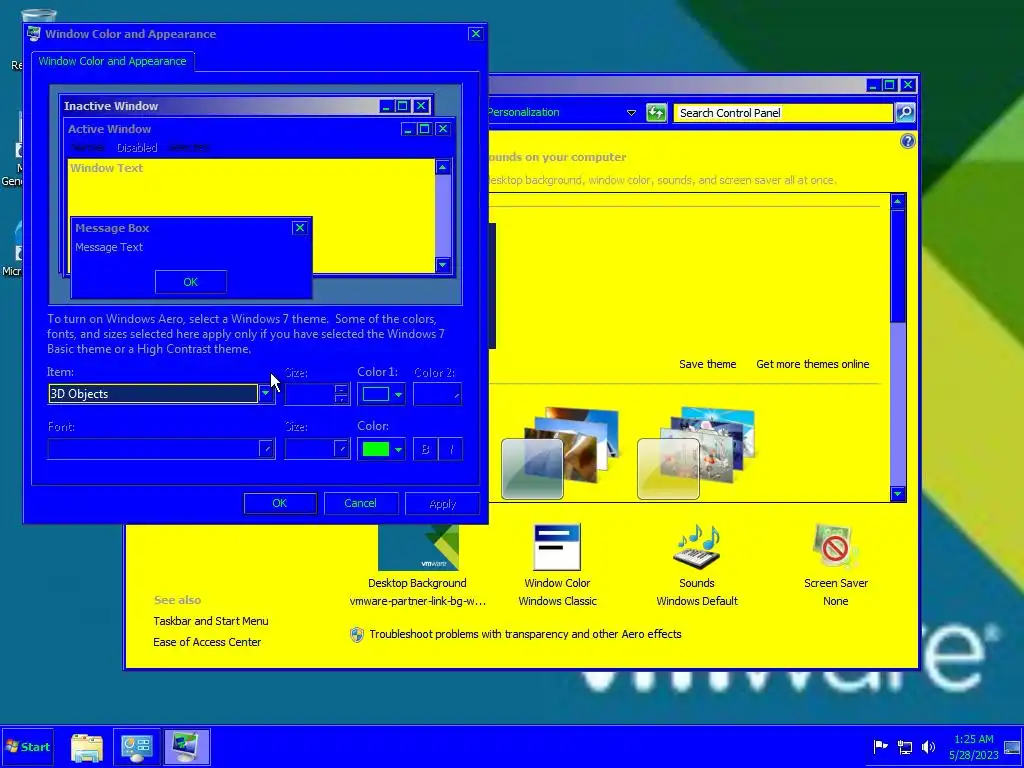Viewport: 1024px width, 768px height.
Task: Click the Action Center flag tray icon
Action: [880, 746]
